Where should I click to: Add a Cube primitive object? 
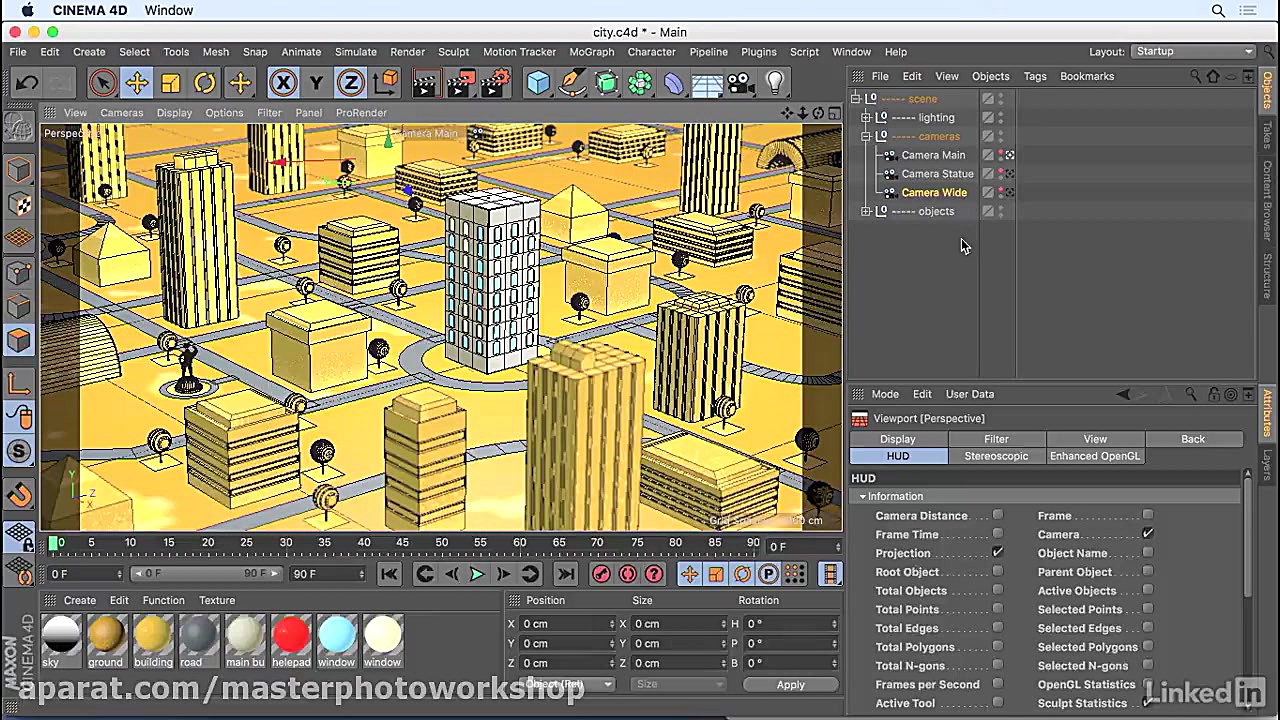[538, 83]
